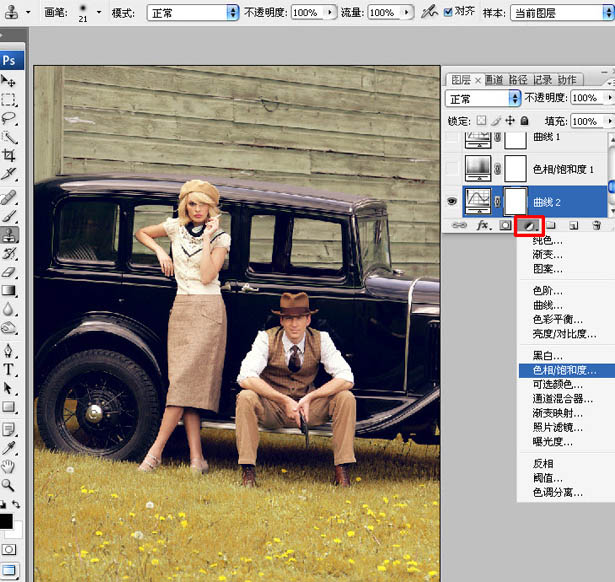Select the Hand tool

(9, 465)
